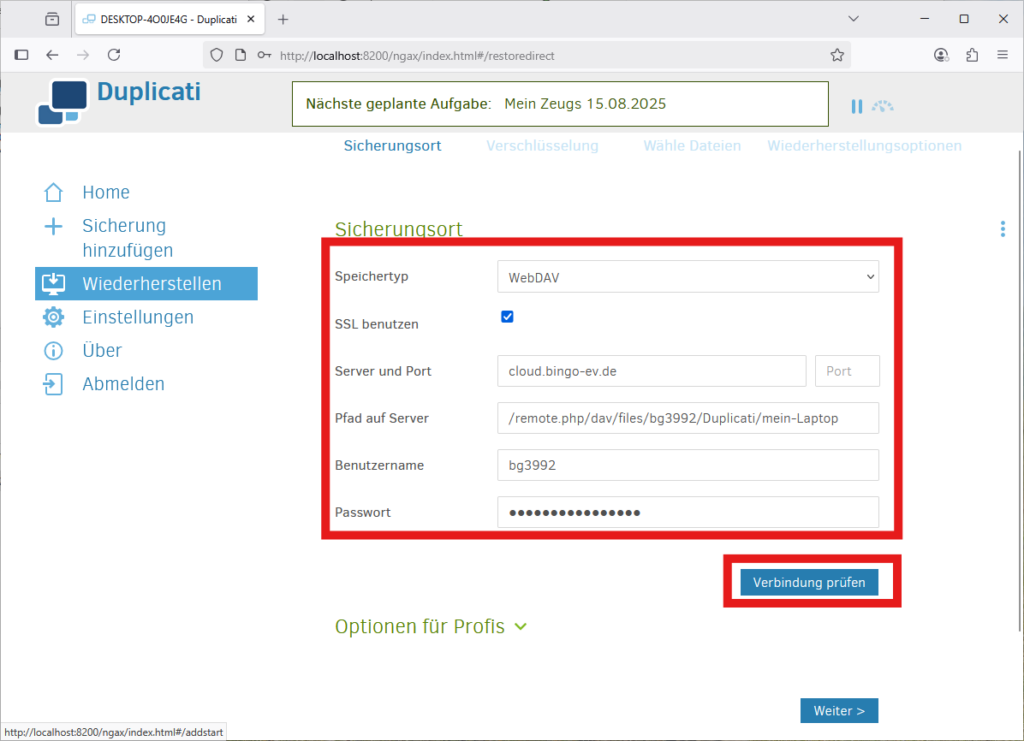Click the SSL benutzen label

tap(377, 324)
